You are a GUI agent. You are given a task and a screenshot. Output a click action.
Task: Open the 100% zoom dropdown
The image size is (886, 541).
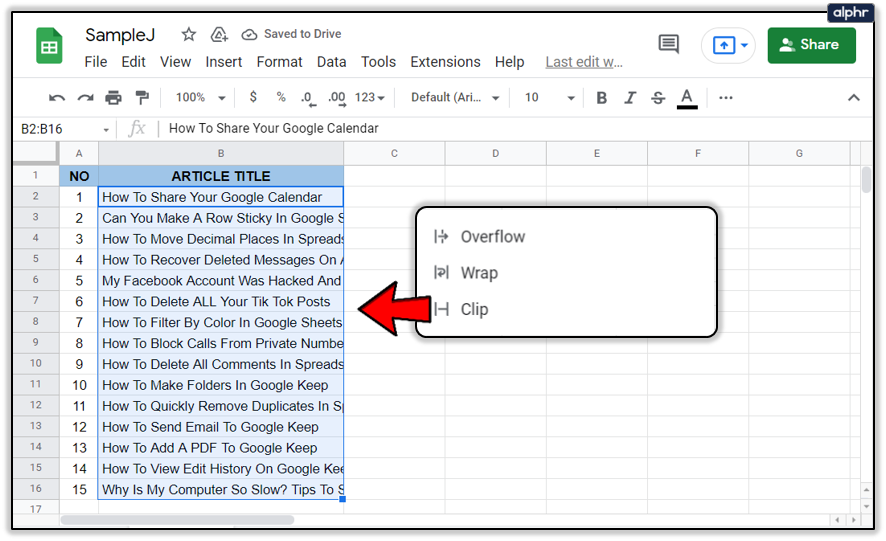[200, 98]
